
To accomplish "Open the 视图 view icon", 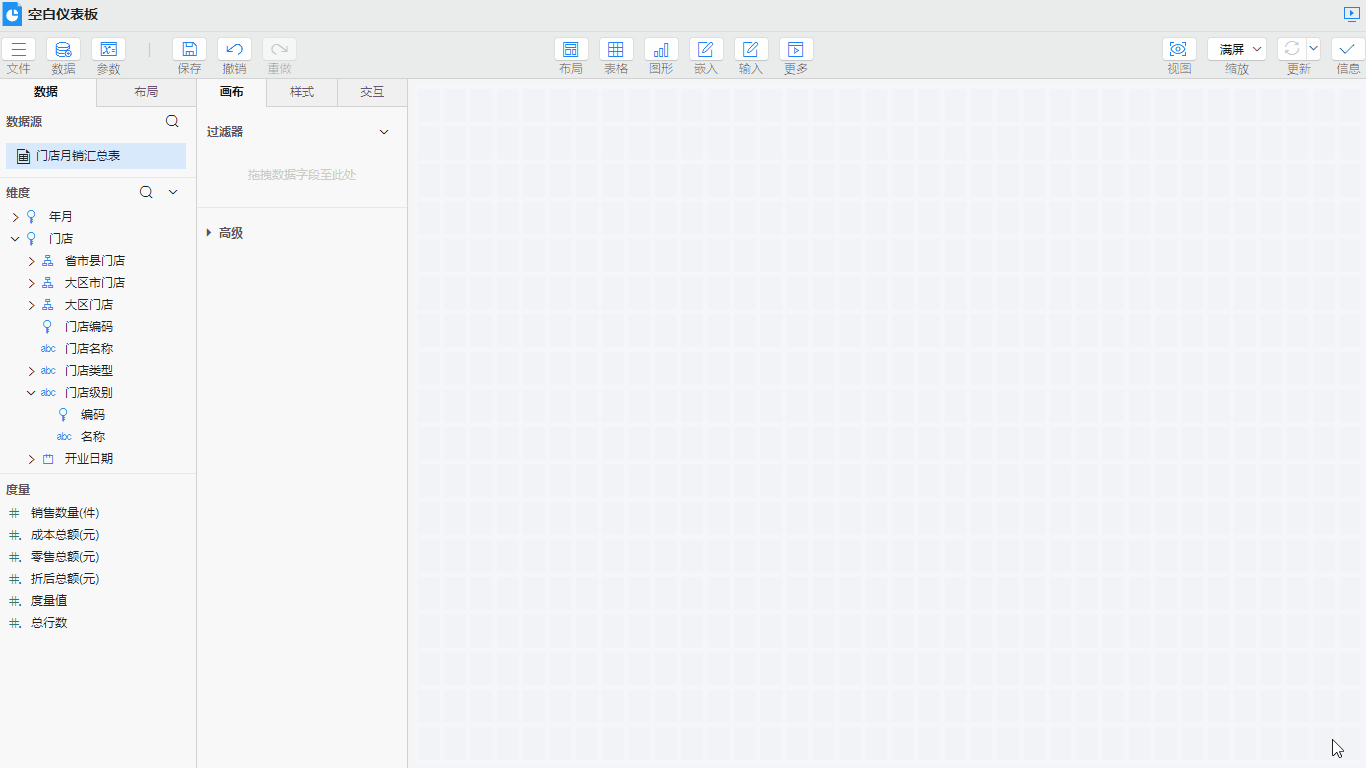I will tap(1179, 49).
